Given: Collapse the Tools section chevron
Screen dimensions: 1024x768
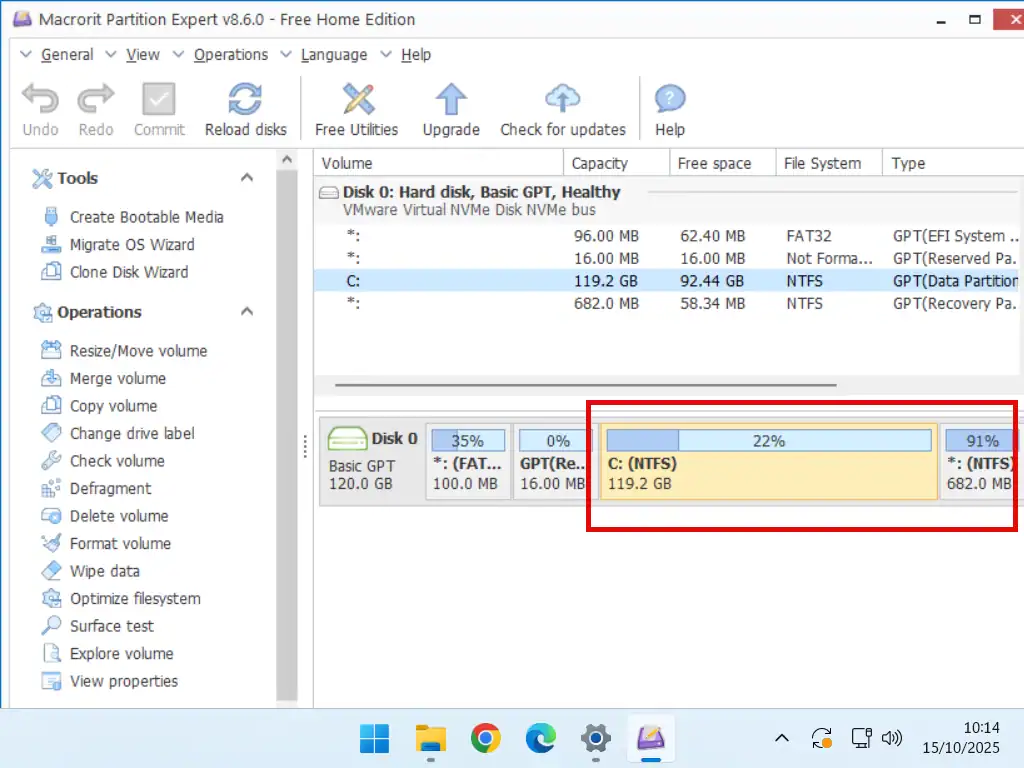Looking at the screenshot, I should tap(247, 178).
